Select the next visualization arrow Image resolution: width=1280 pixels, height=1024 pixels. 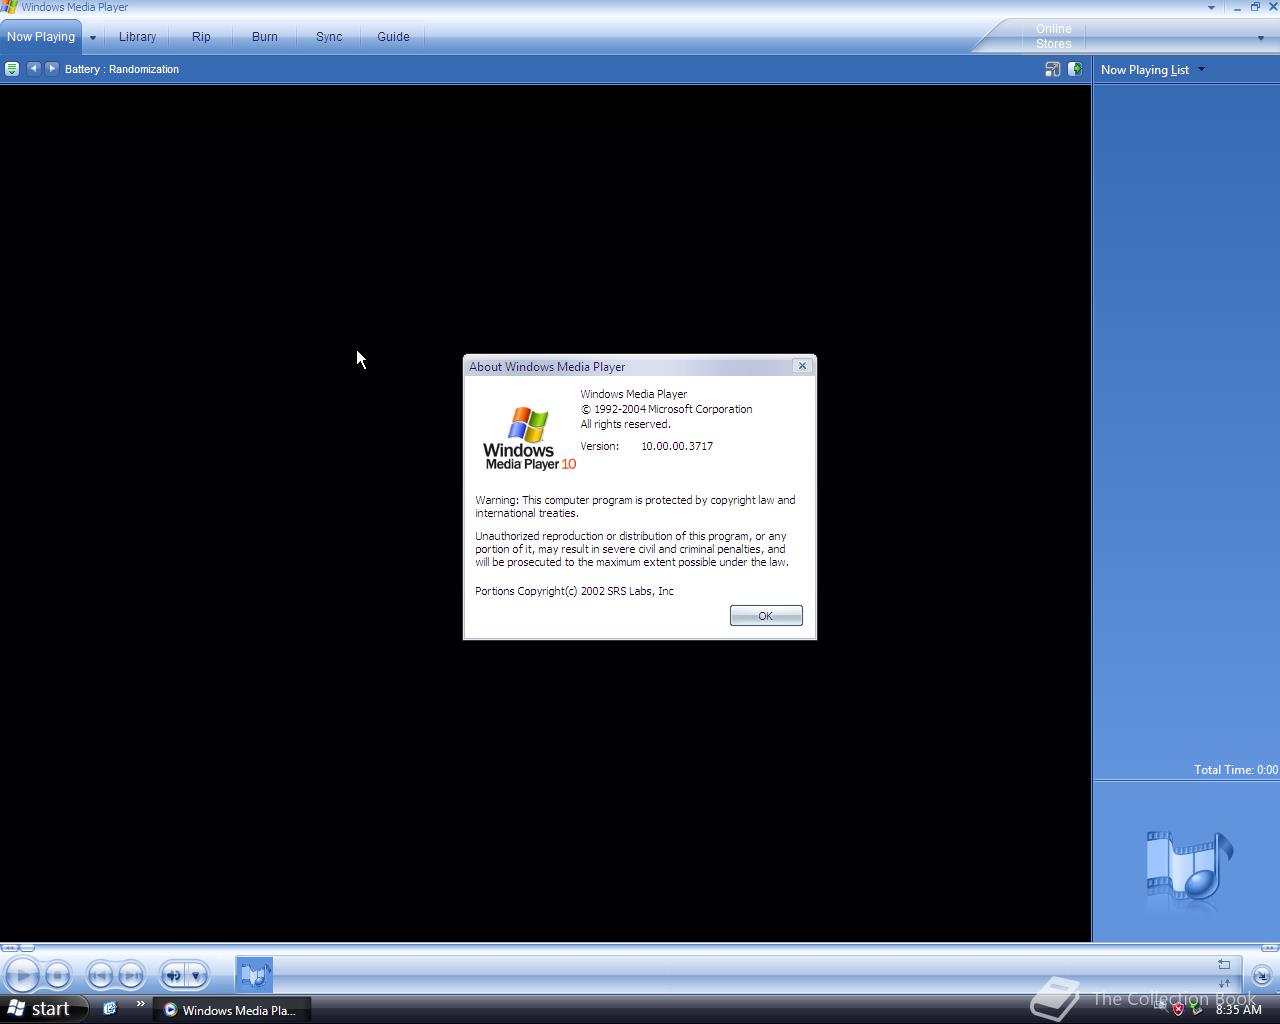tap(52, 69)
